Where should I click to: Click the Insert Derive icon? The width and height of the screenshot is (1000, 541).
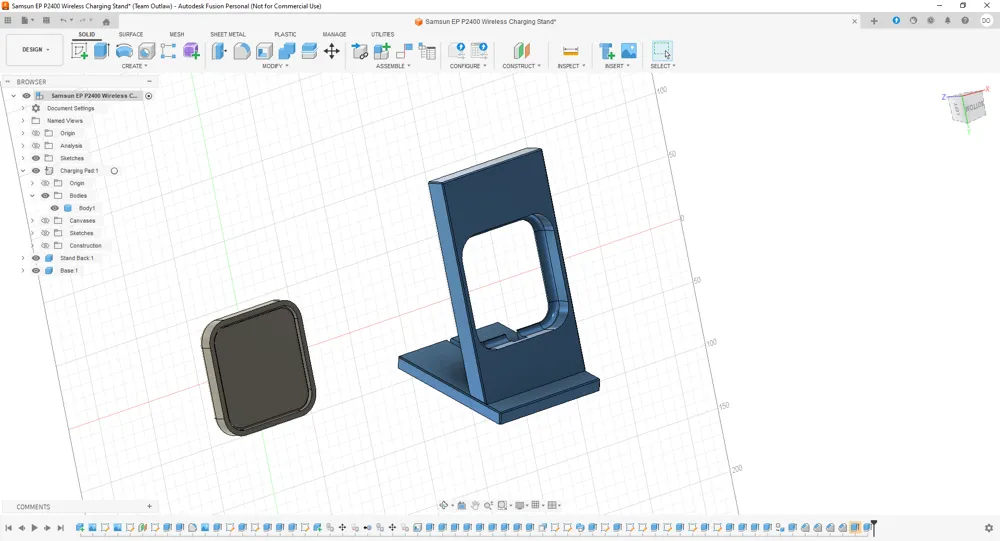click(x=607, y=51)
